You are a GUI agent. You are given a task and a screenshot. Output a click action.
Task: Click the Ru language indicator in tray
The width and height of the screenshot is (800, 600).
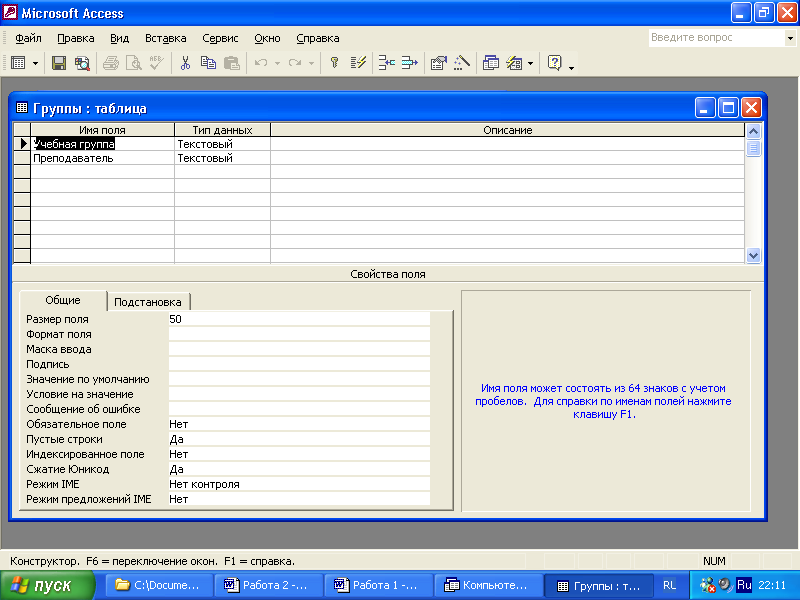(x=744, y=585)
